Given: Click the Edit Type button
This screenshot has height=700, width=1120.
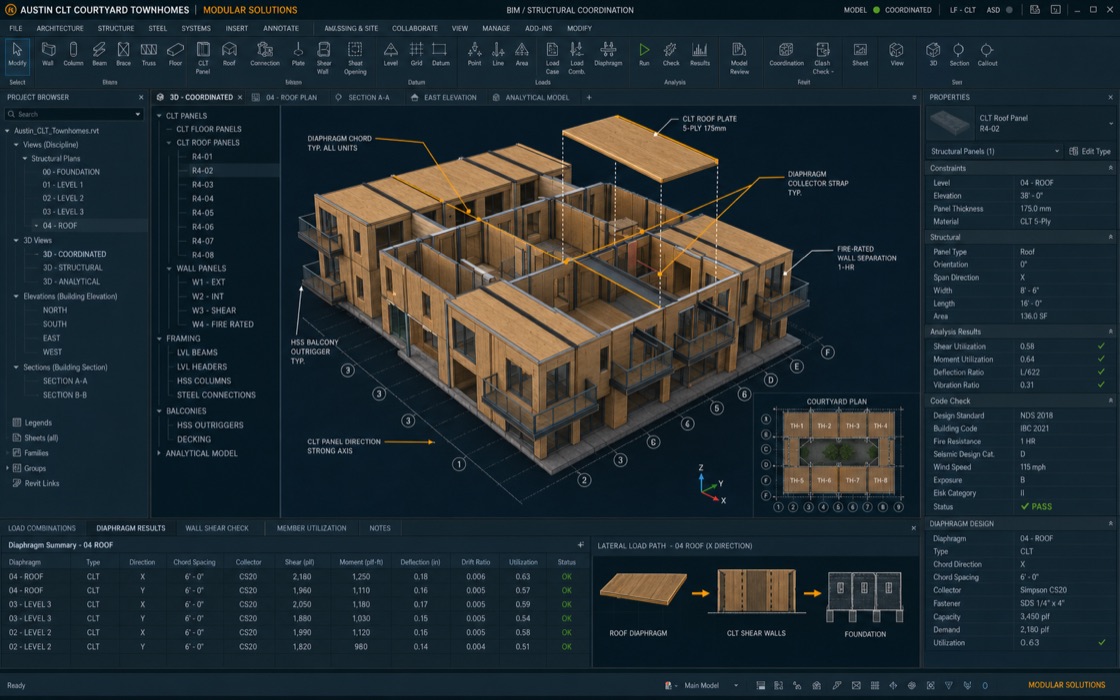Looking at the screenshot, I should pos(1090,151).
